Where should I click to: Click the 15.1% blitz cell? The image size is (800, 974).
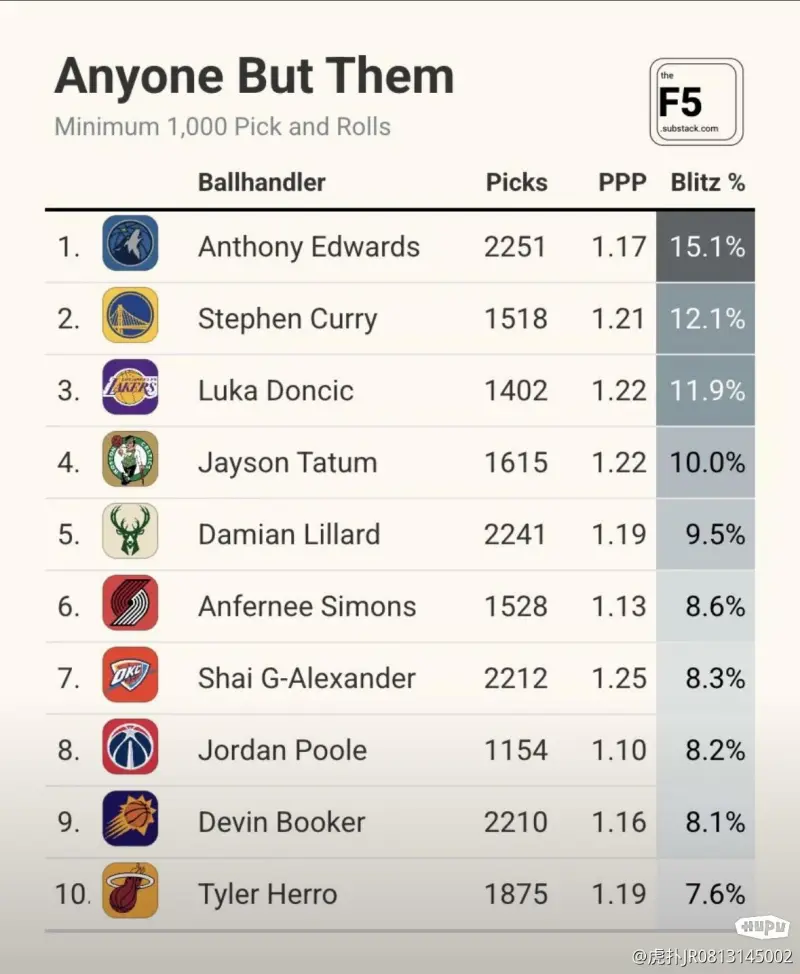click(706, 247)
